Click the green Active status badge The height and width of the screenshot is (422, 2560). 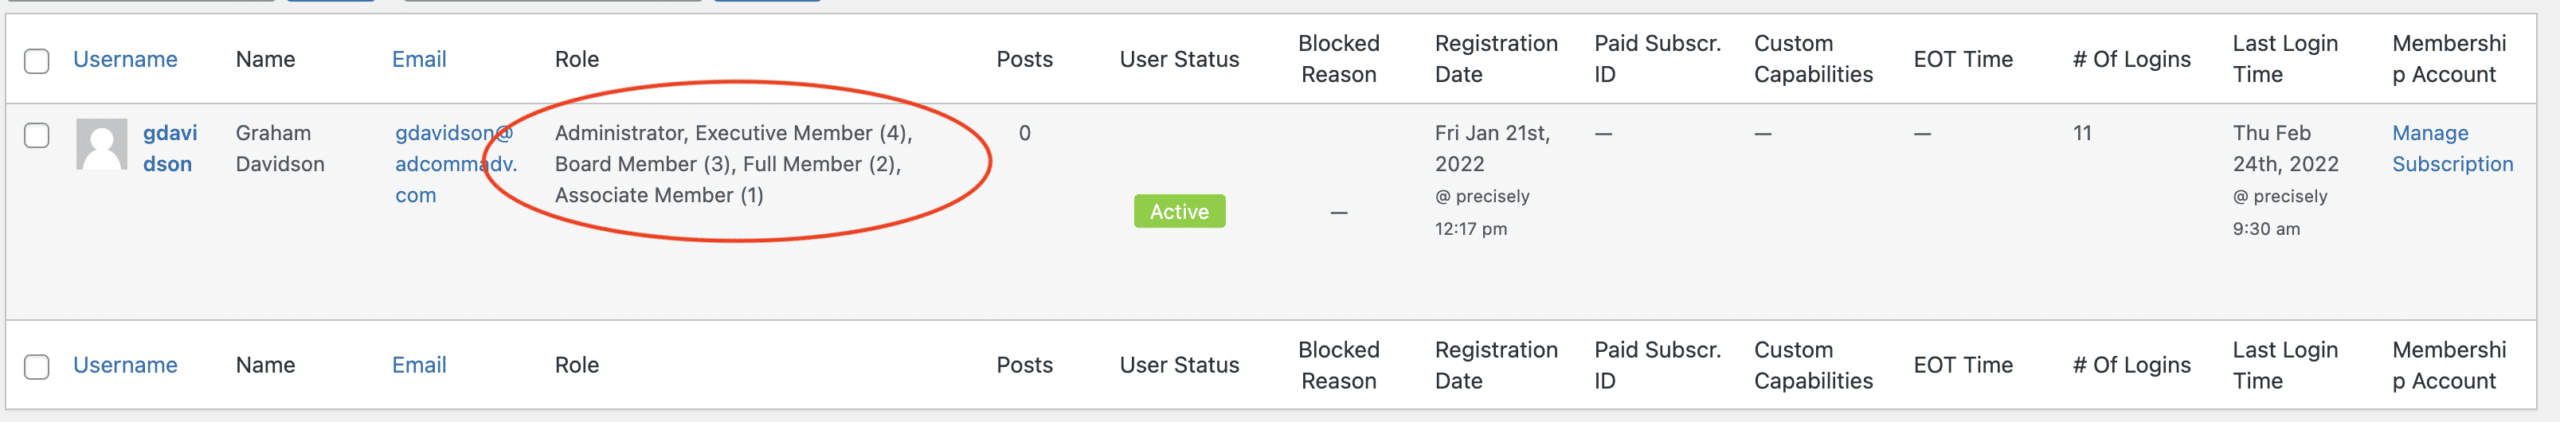1179,211
